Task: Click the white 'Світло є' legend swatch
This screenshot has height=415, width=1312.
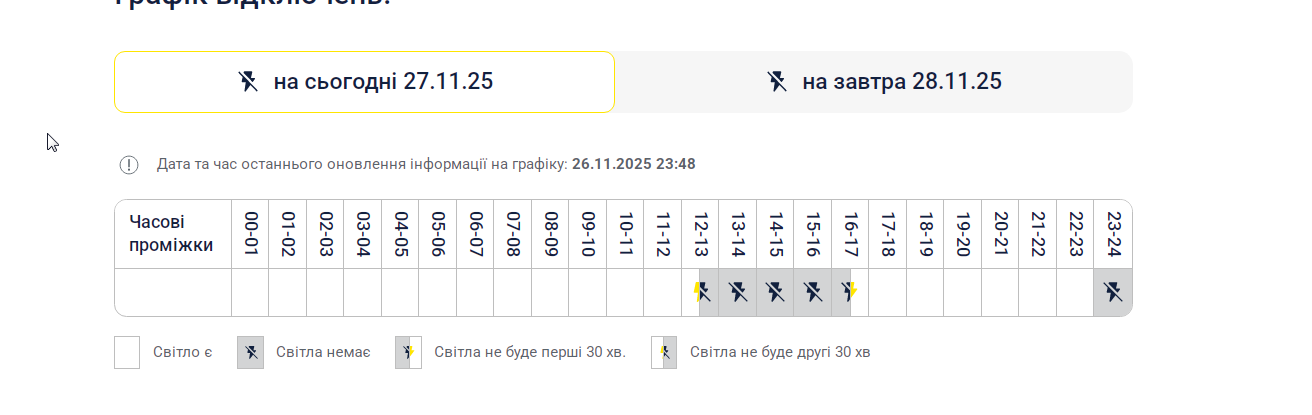Action: click(x=127, y=352)
